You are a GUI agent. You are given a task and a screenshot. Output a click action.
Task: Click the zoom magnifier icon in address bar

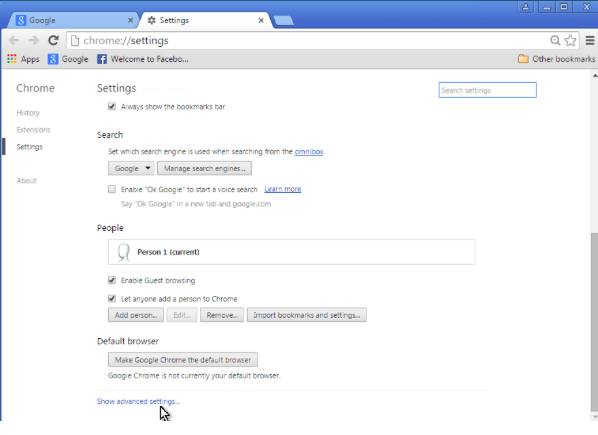coord(555,40)
